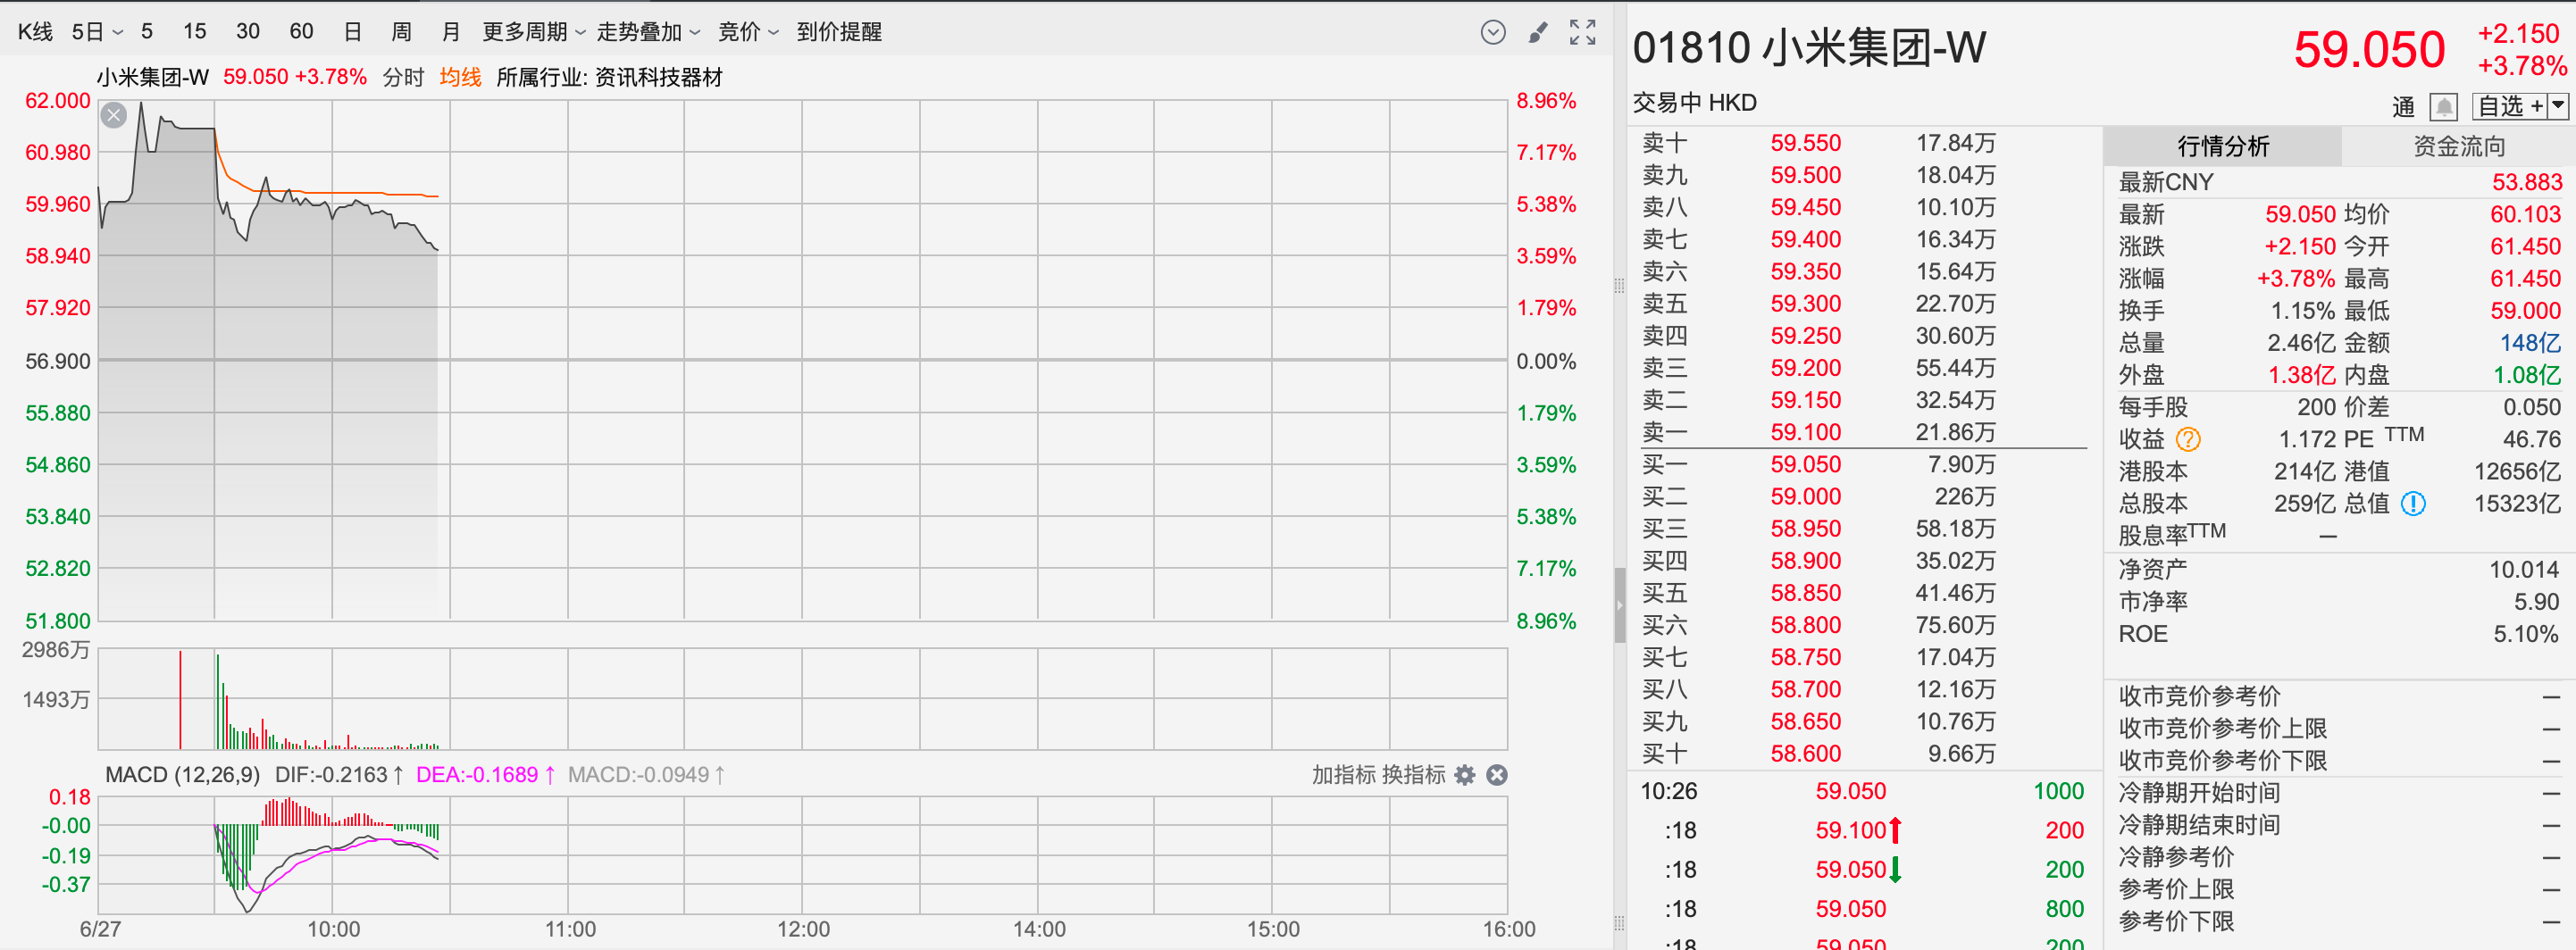
Task: Remove the MACD indicator panel
Action: (1497, 775)
